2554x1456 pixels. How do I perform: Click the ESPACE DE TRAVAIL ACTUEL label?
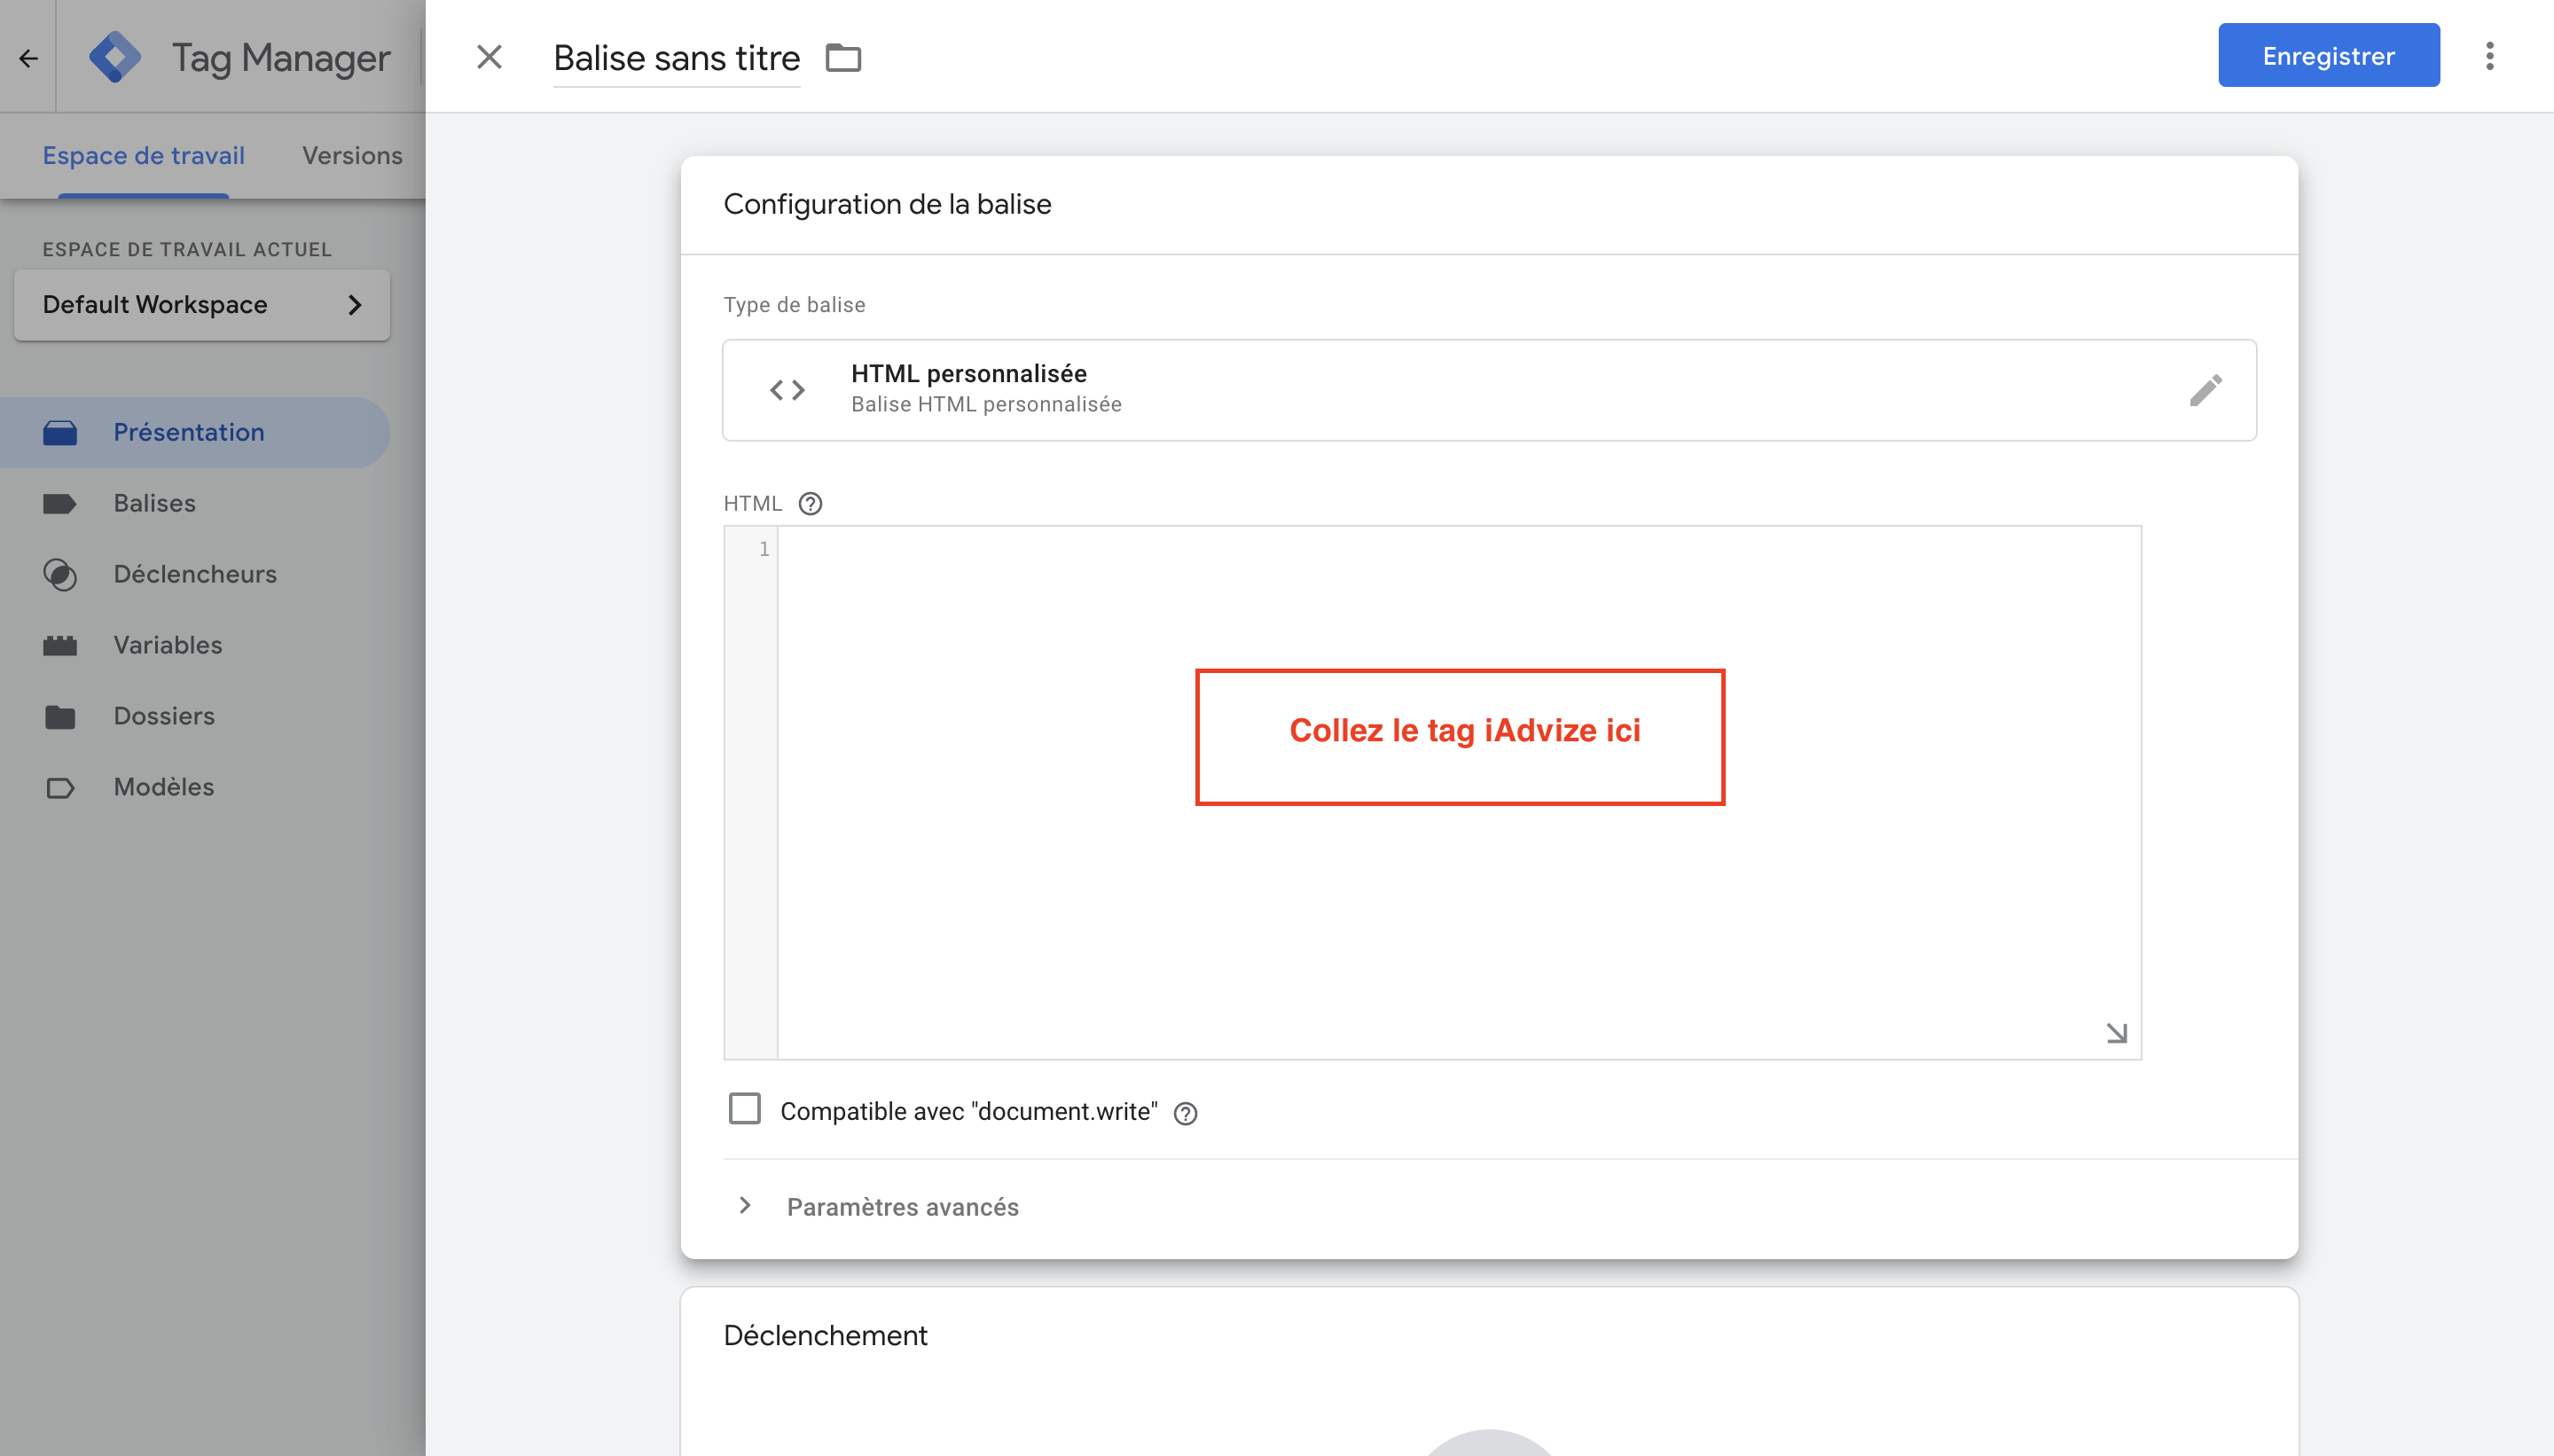click(187, 250)
